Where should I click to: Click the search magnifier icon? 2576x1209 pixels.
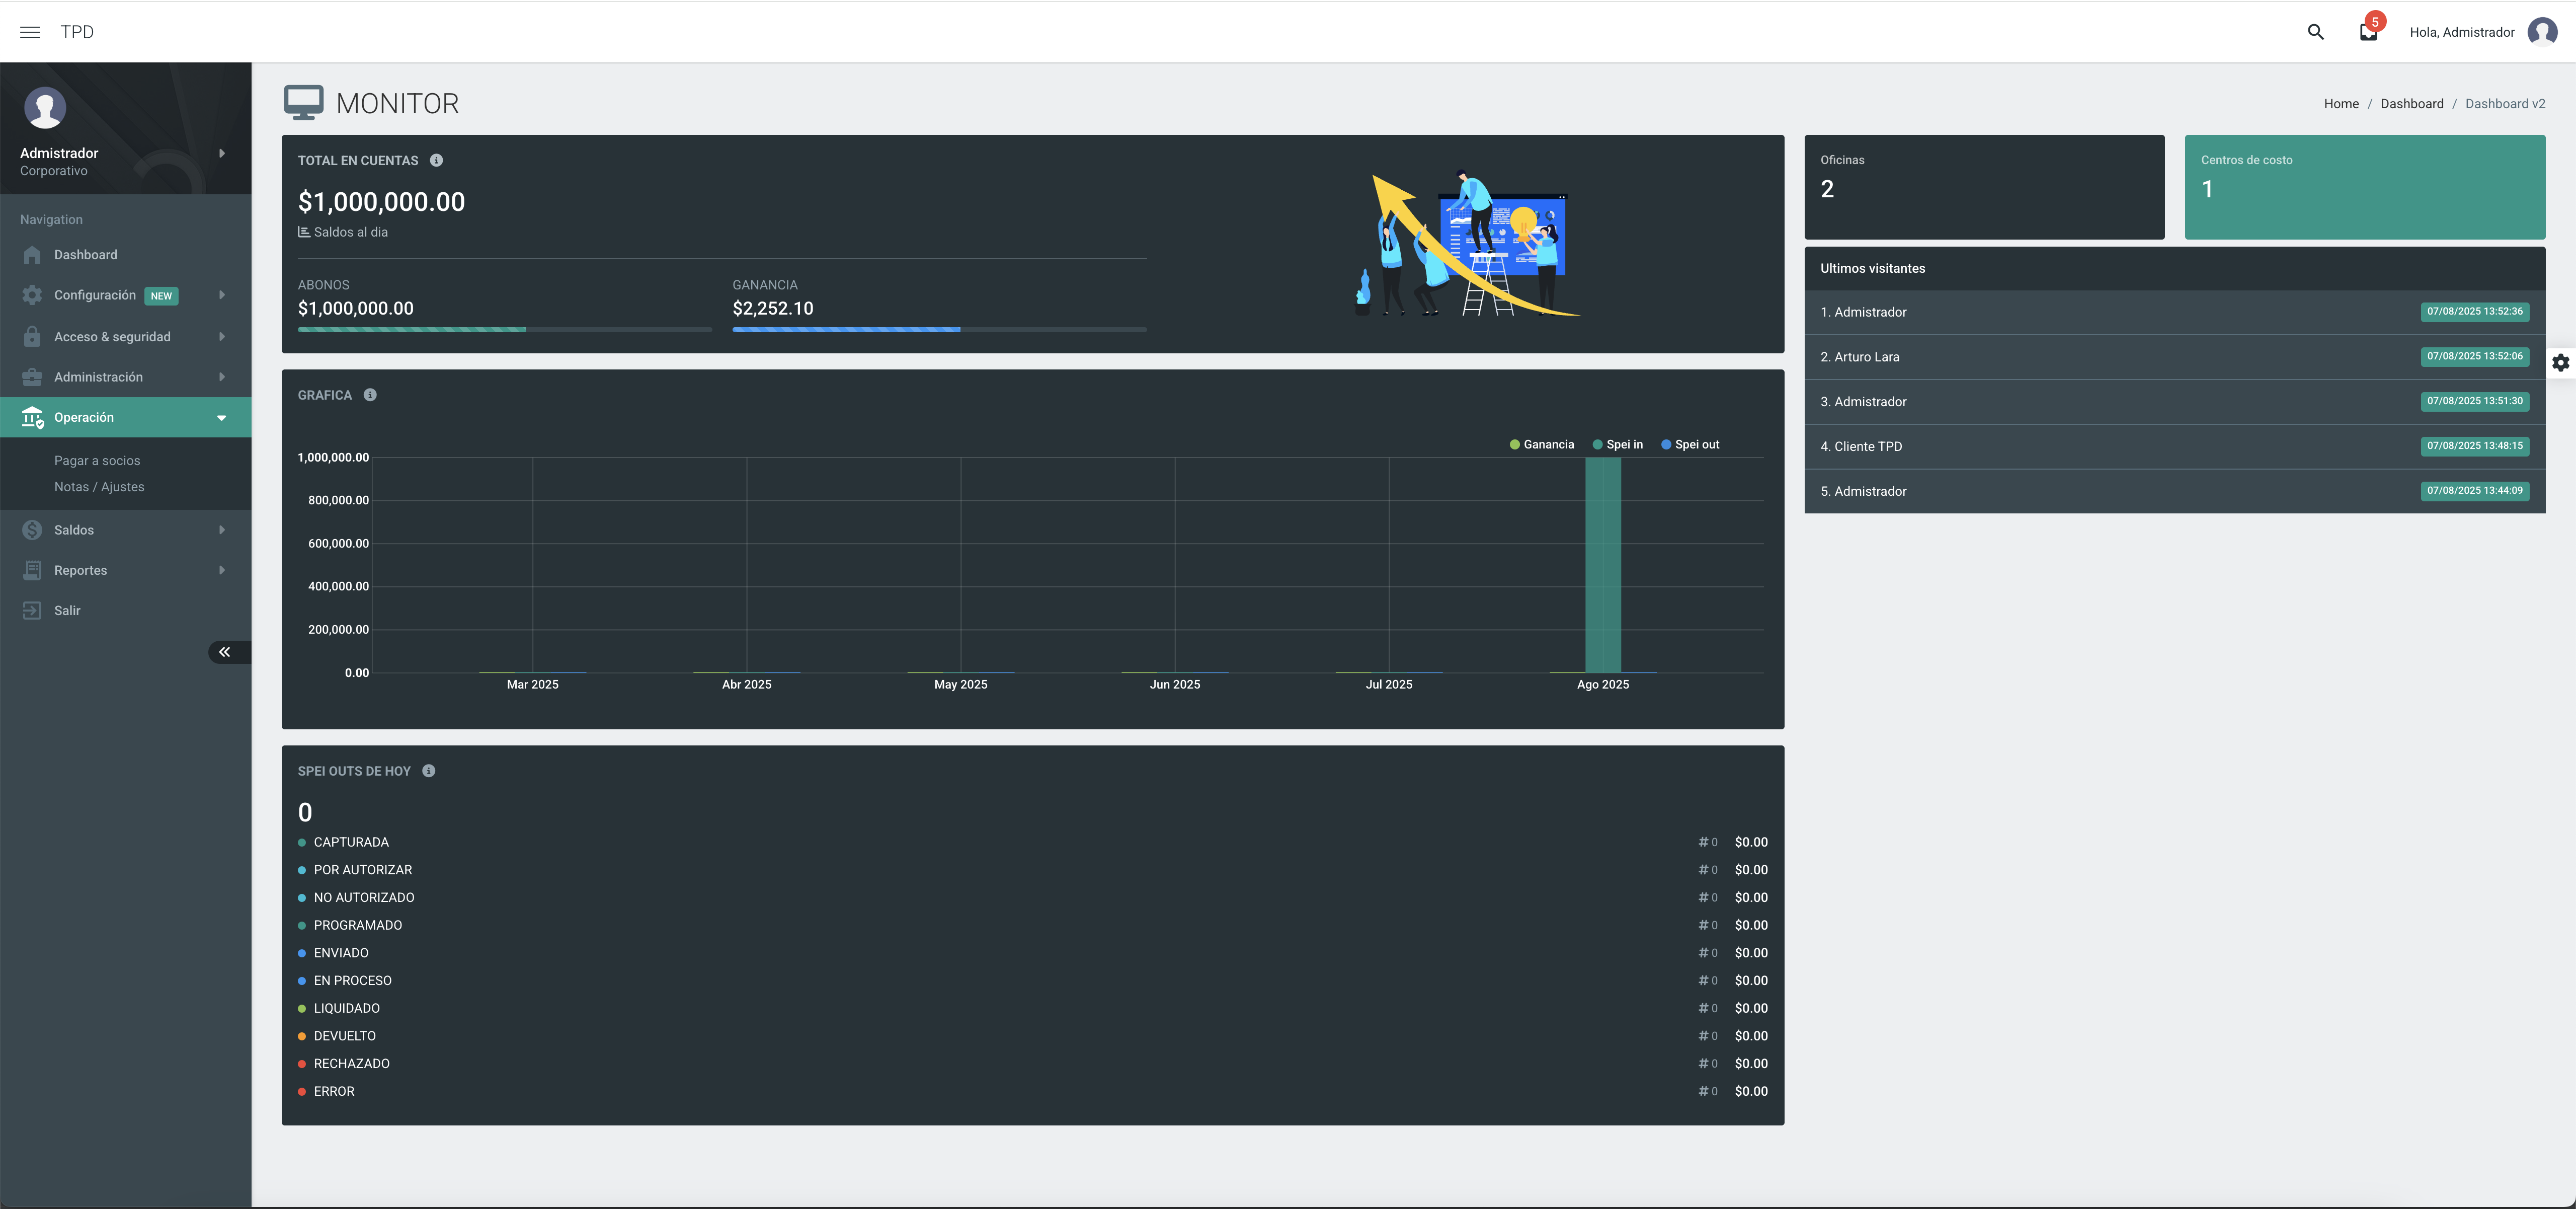[2315, 32]
